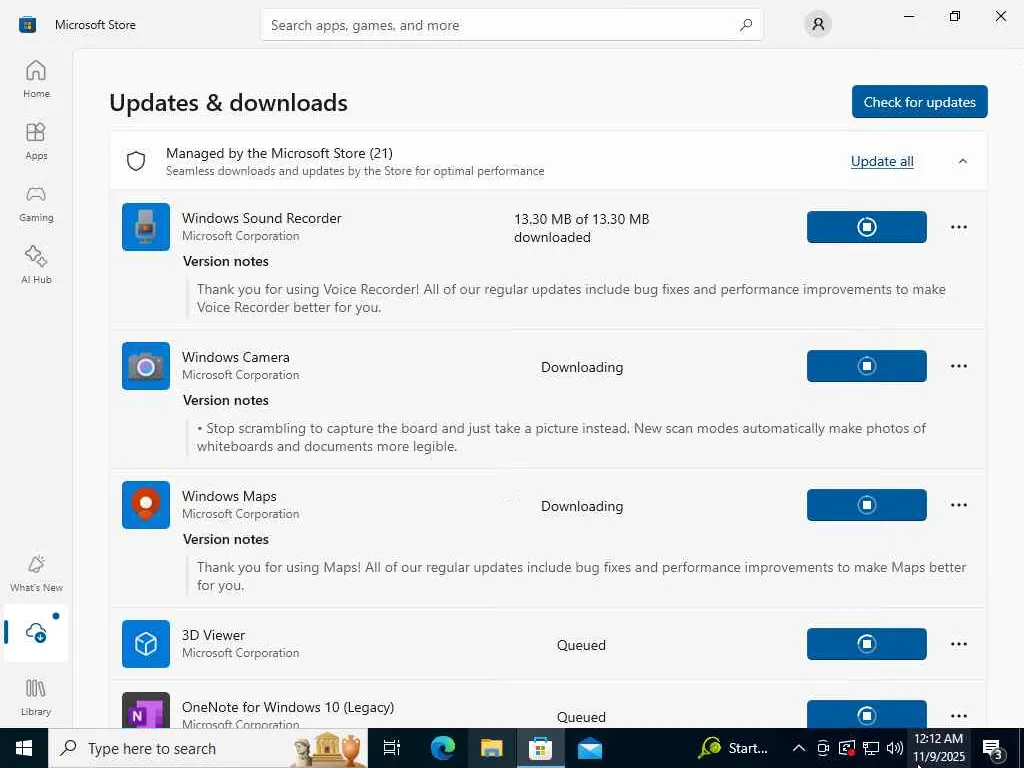
Task: Click the 3D Viewer app icon
Action: pyautogui.click(x=146, y=644)
